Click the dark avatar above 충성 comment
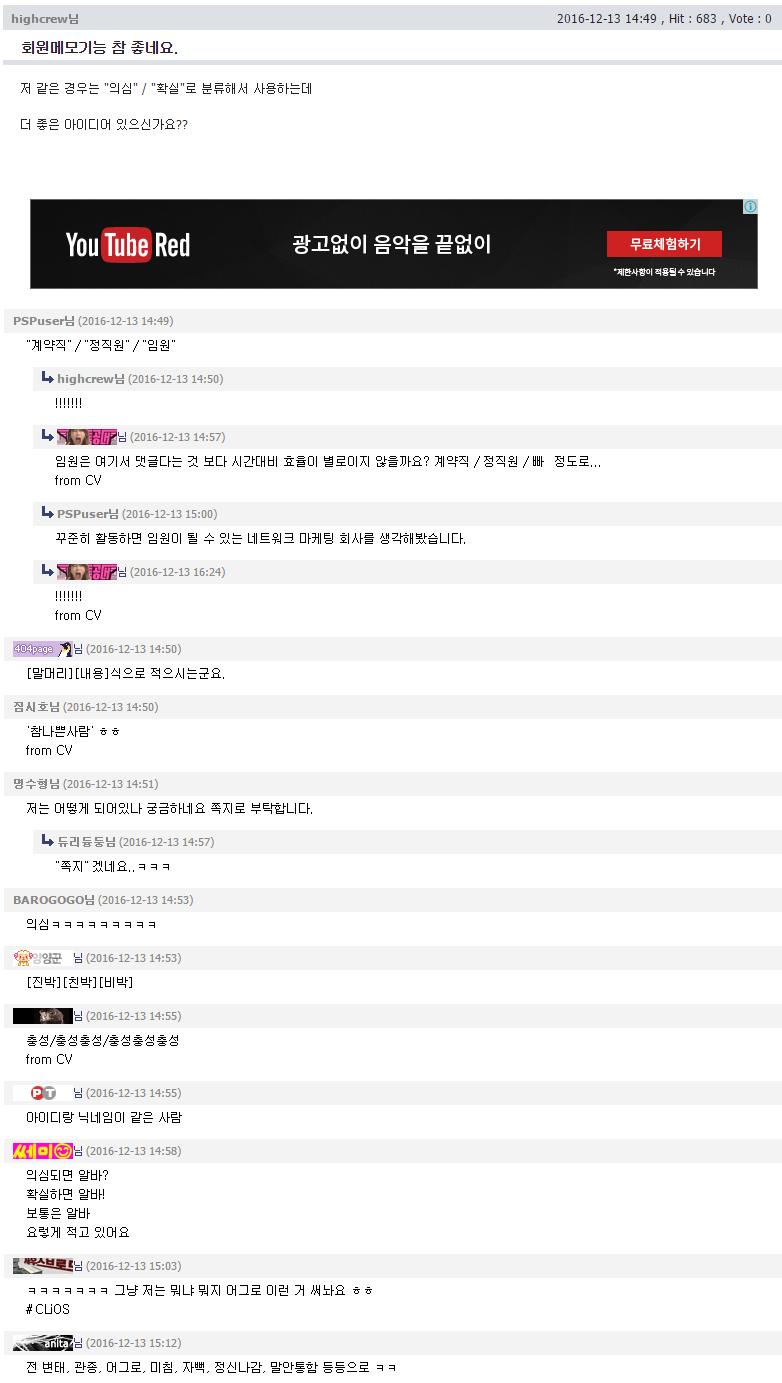This screenshot has width=782, height=1383. 43,1016
